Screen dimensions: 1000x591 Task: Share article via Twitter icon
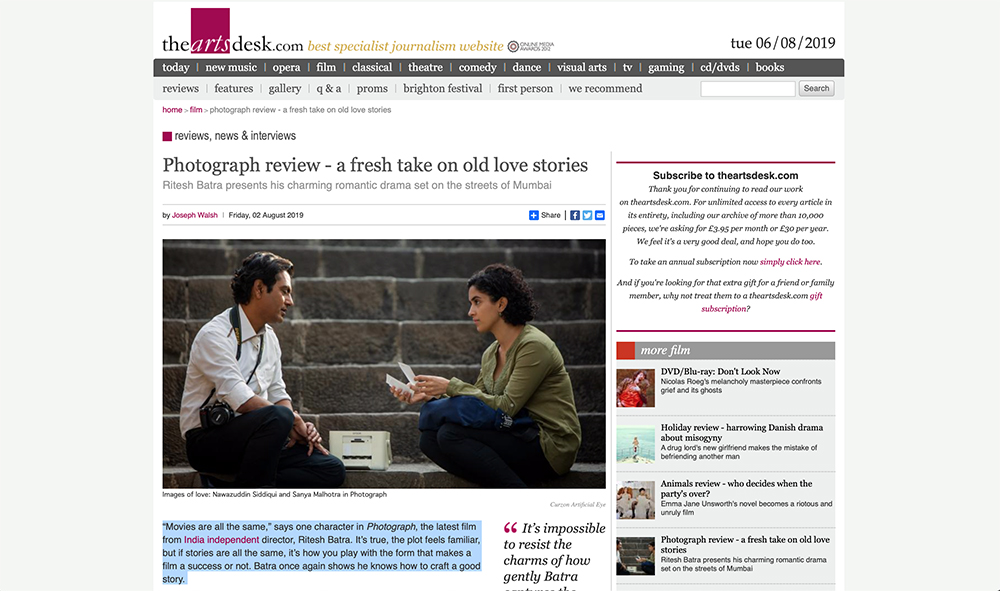tap(587, 215)
